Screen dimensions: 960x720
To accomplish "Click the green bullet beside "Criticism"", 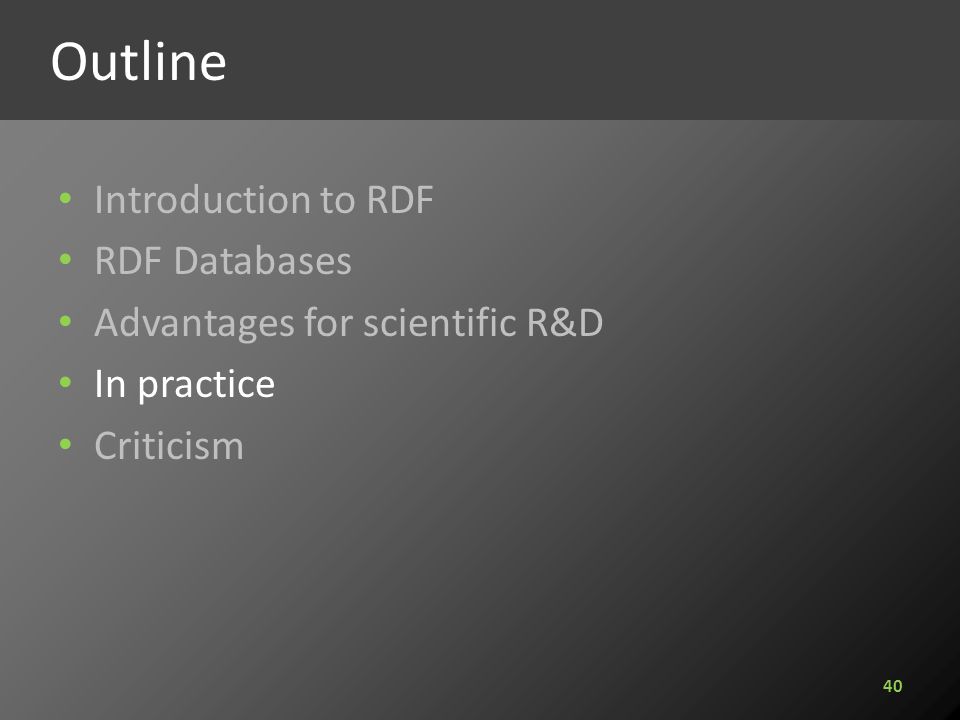I will click(x=66, y=444).
